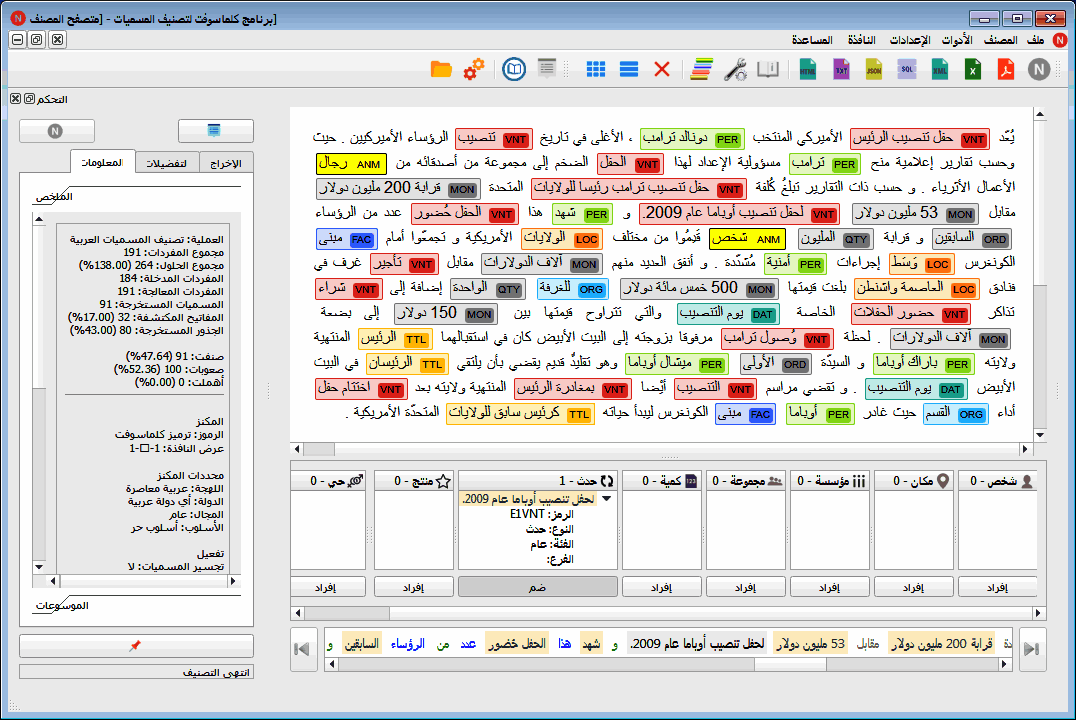This screenshot has height=720, width=1076.
Task: Select the دونالد ترامب PER tag
Action: (x=692, y=139)
